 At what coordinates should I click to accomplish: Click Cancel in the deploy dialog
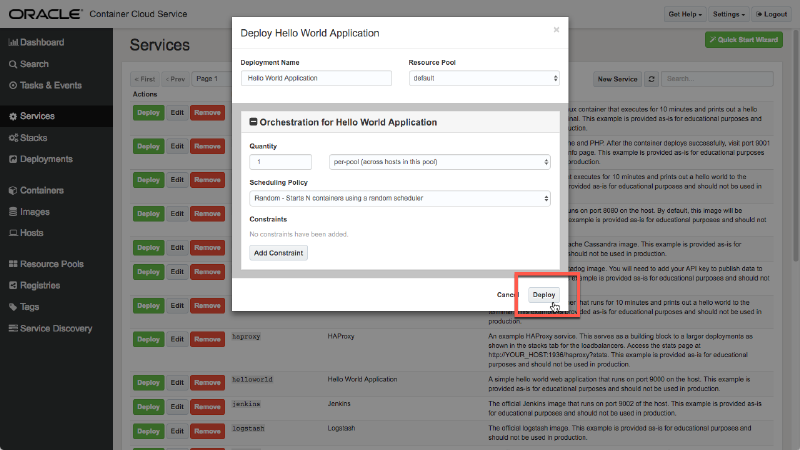[x=508, y=294]
